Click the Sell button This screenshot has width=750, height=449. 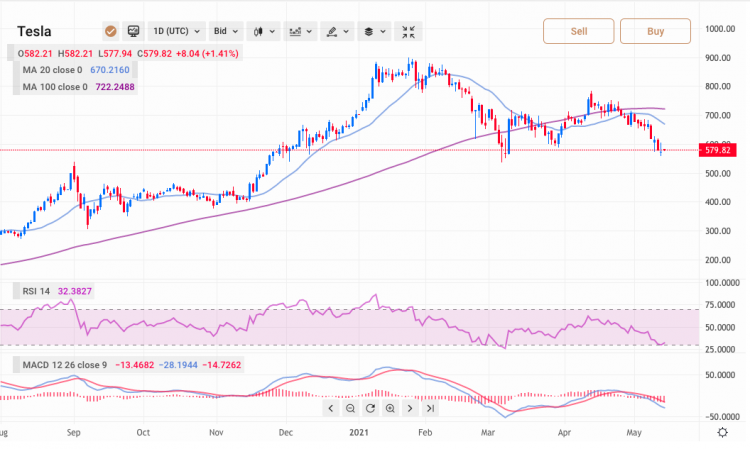[x=579, y=31]
